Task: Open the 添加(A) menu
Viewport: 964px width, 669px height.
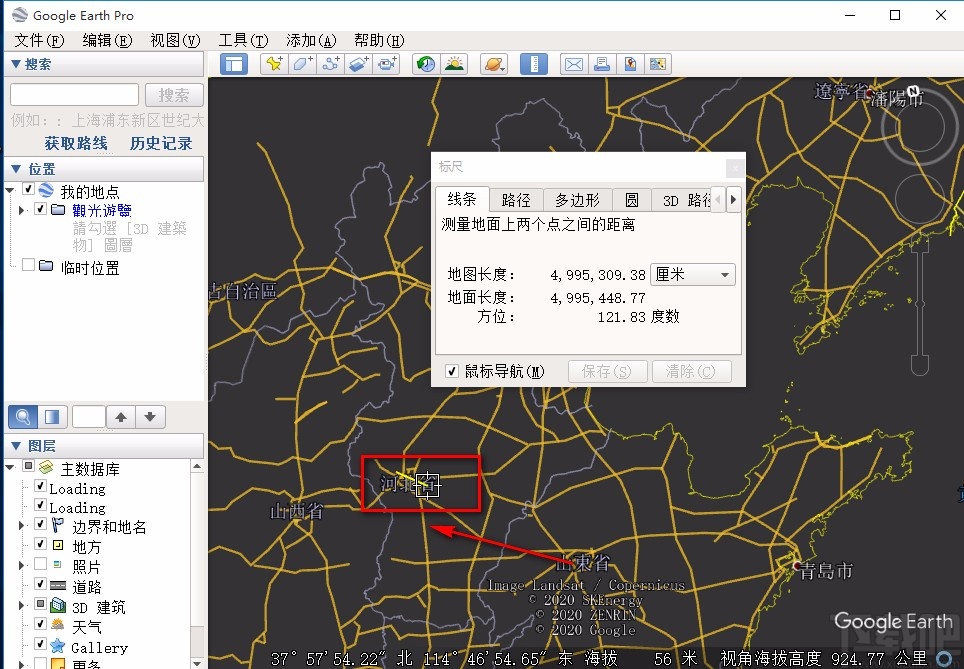Action: click(311, 41)
